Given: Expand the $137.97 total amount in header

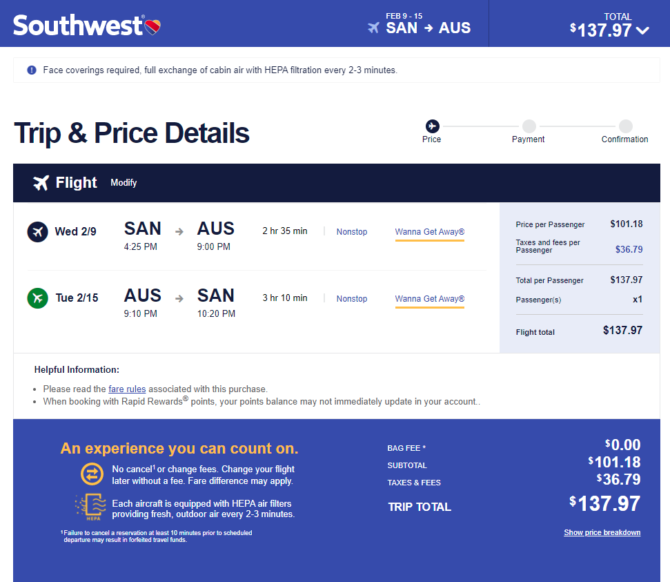Looking at the screenshot, I should [x=600, y=30].
